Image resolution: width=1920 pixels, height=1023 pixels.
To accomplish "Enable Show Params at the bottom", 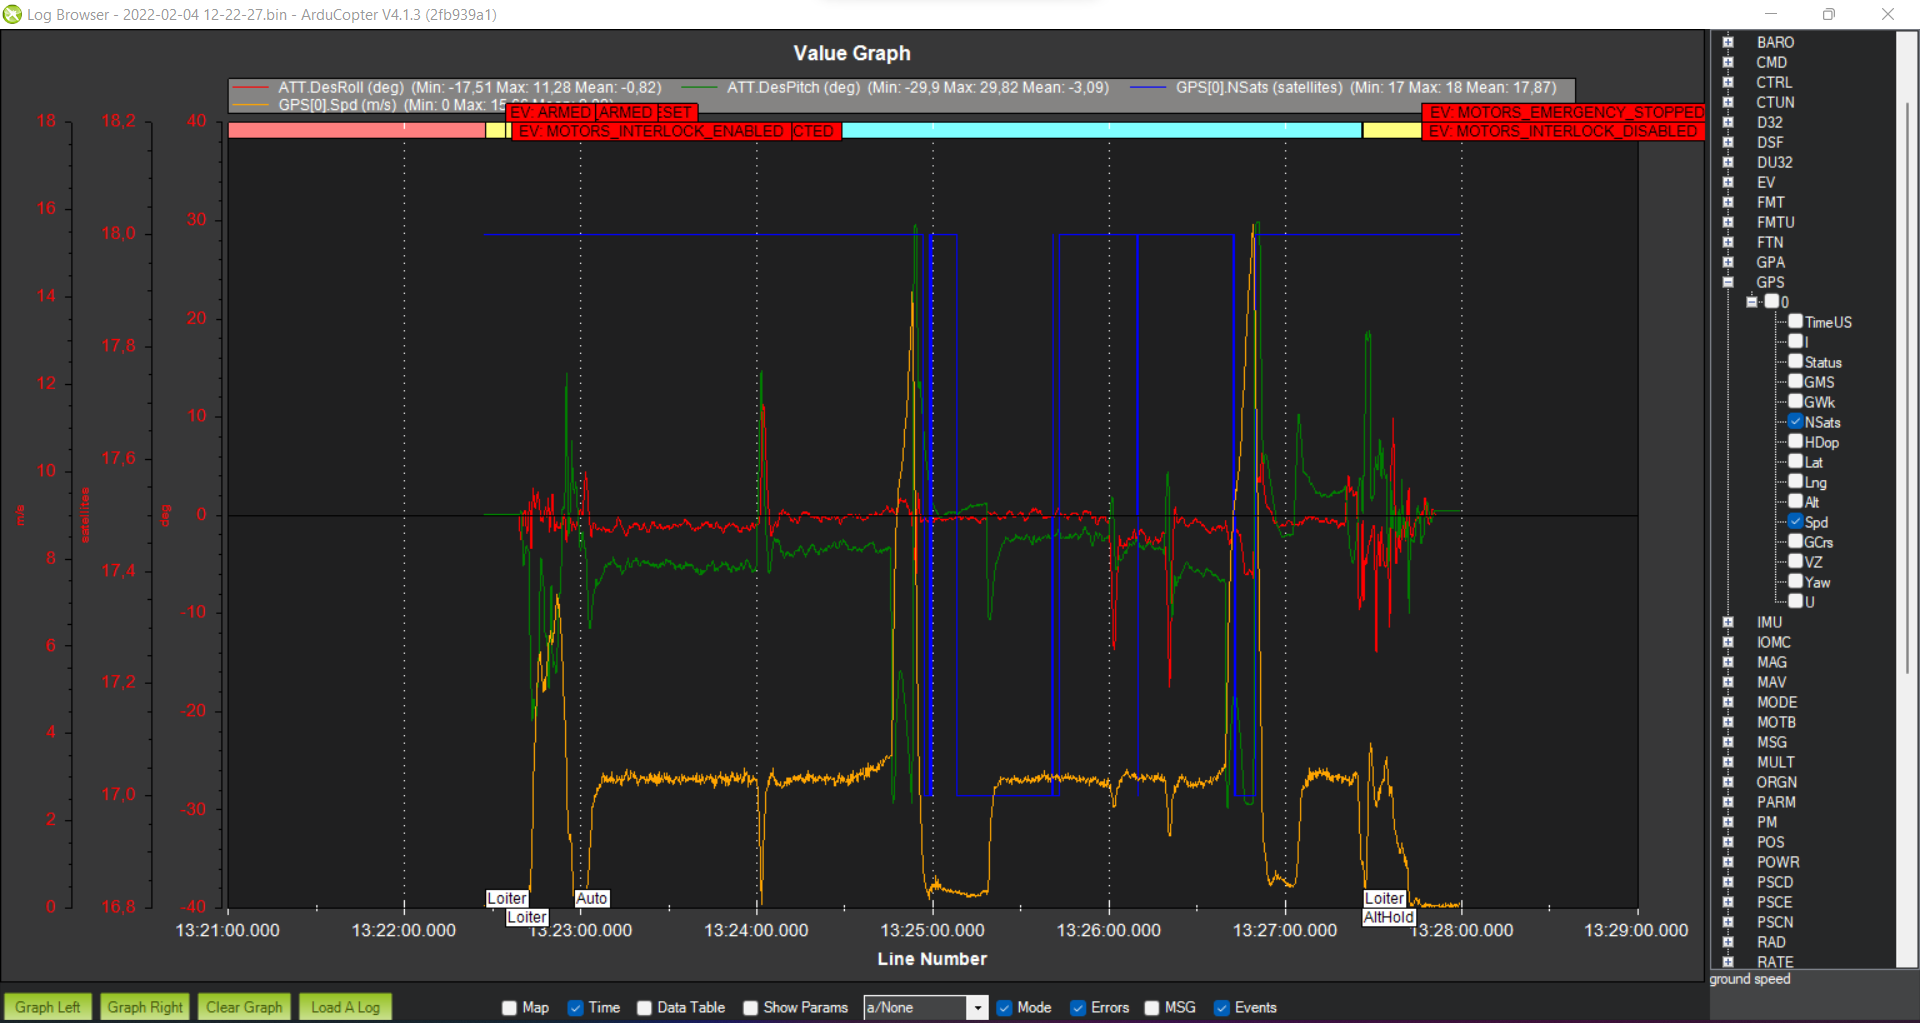I will click(750, 1008).
